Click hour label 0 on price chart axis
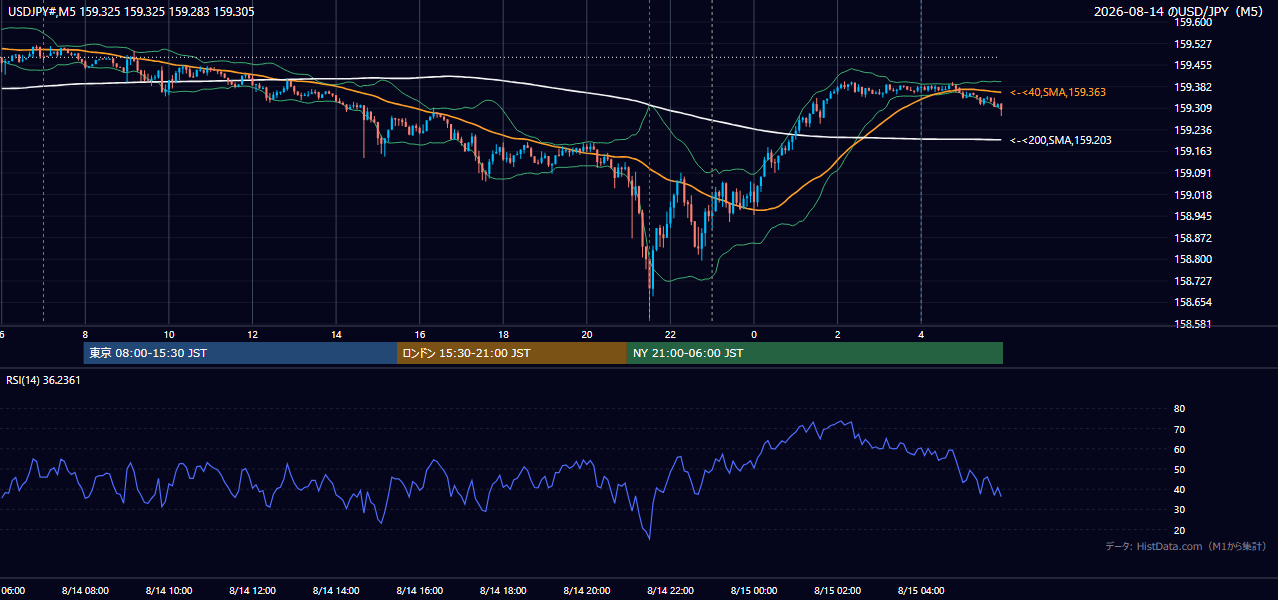Viewport: 1278px width, 600px height. click(754, 334)
